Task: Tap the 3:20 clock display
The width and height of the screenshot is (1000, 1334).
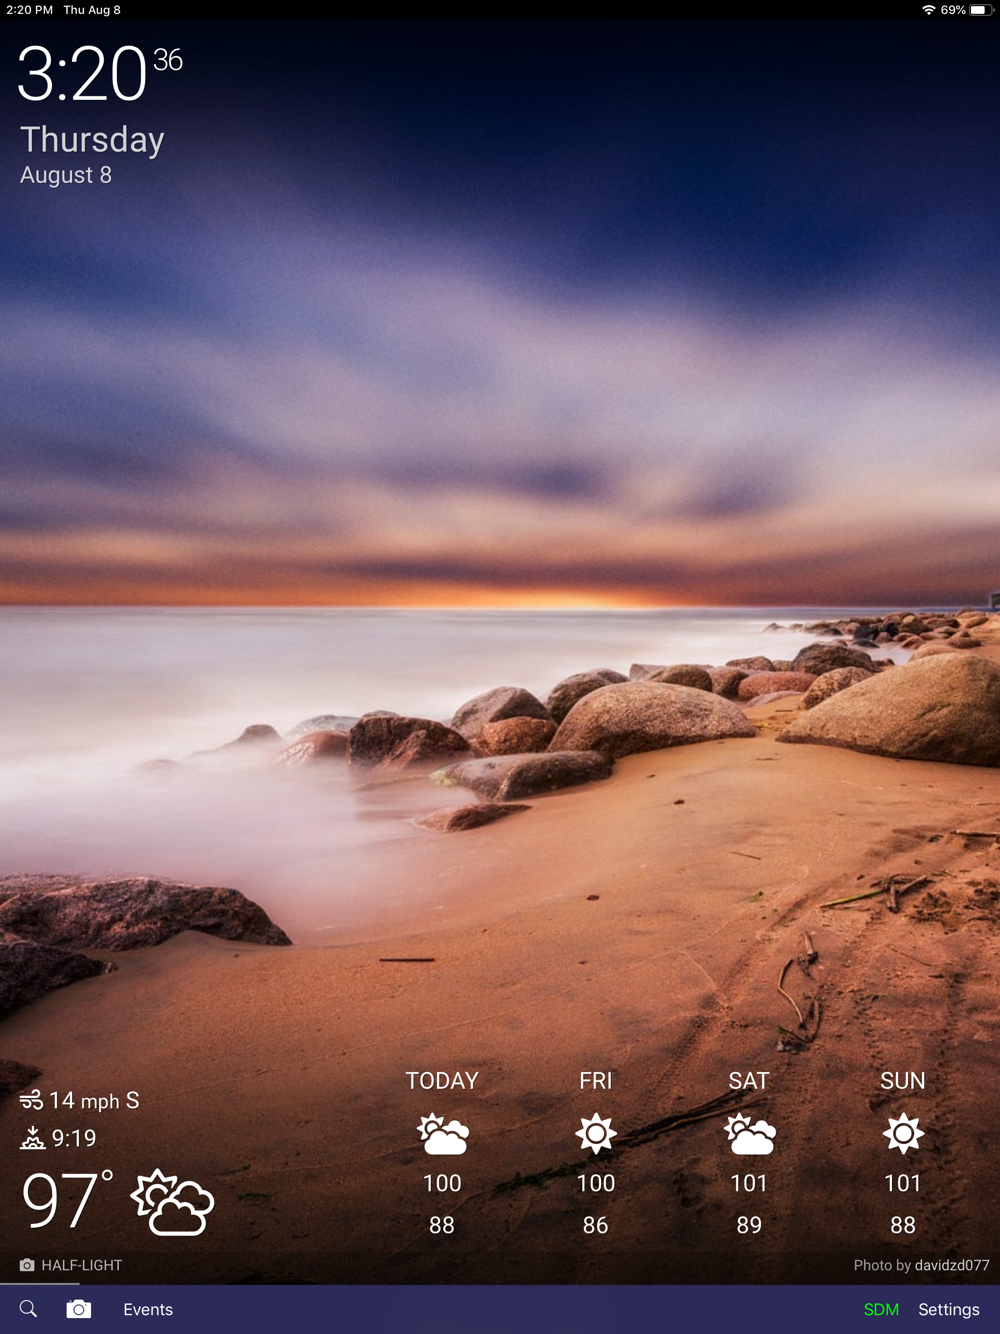Action: click(x=100, y=74)
